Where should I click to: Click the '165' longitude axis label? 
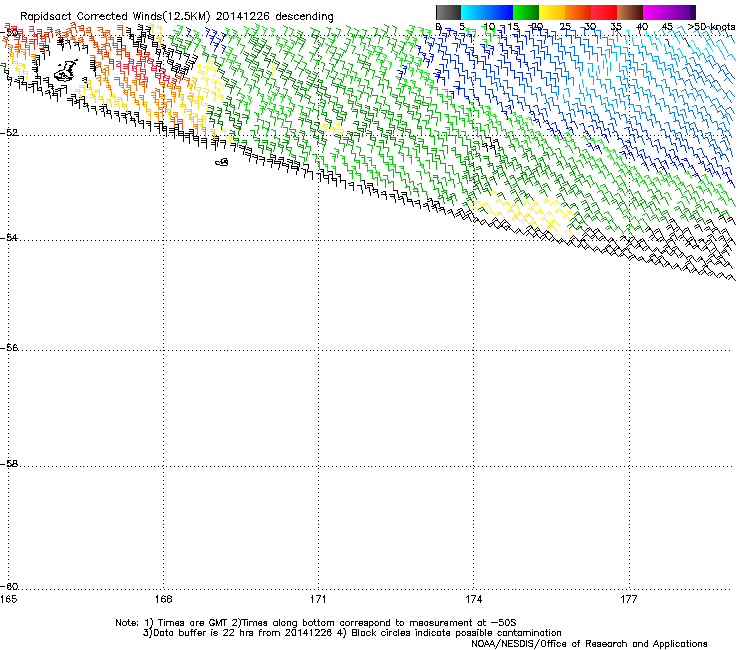tap(8, 599)
